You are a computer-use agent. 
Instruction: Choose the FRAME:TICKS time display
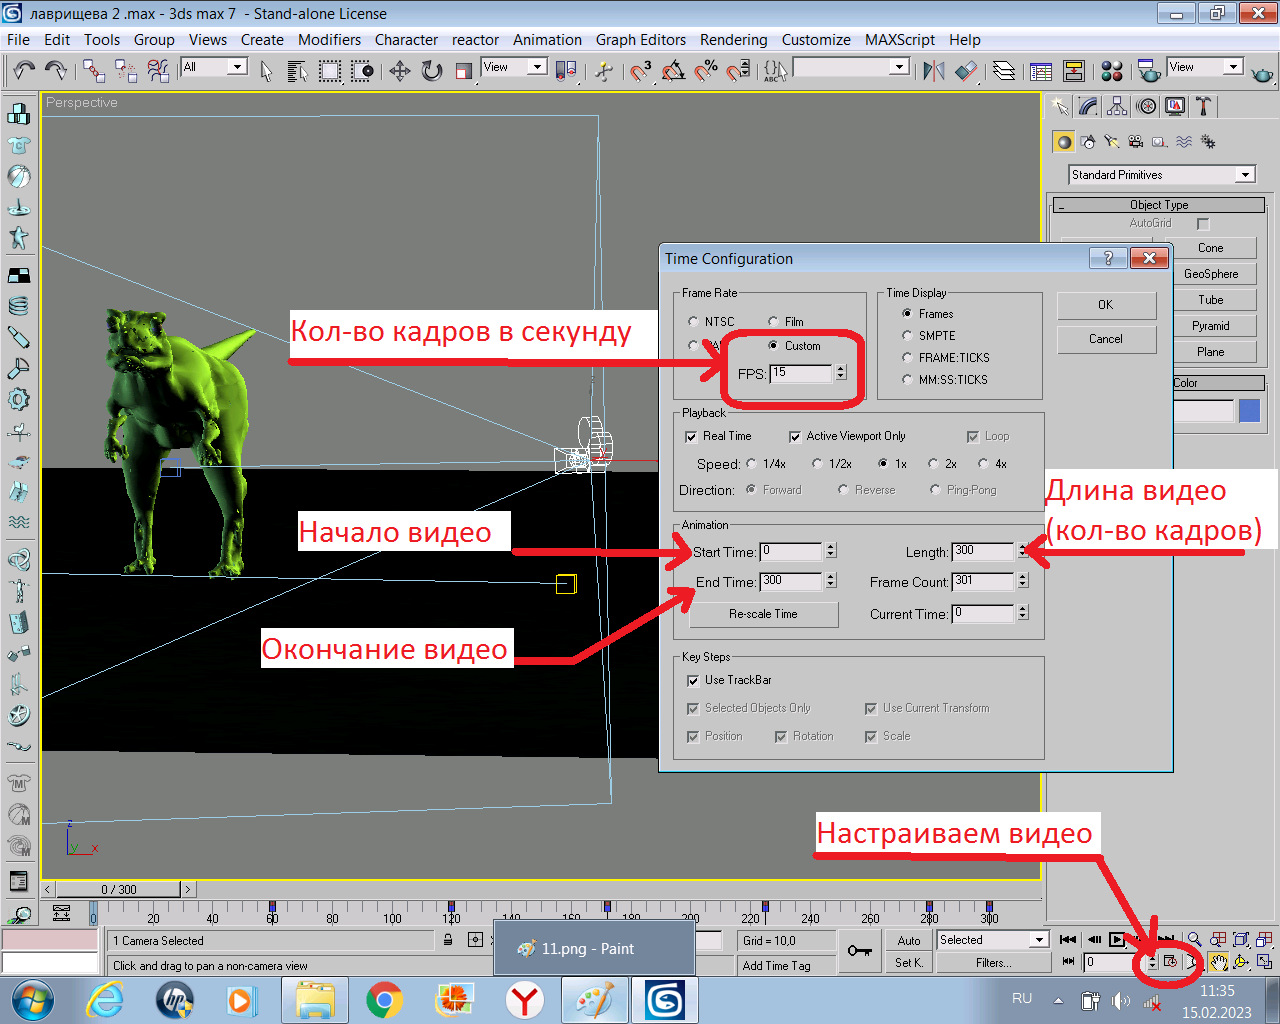pyautogui.click(x=907, y=358)
